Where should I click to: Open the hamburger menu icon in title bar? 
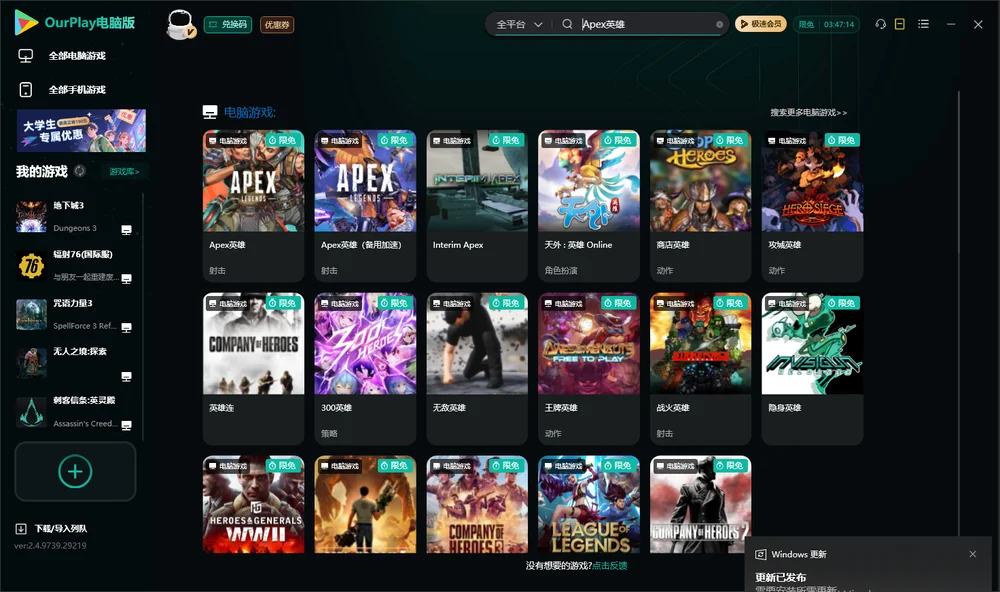click(923, 24)
